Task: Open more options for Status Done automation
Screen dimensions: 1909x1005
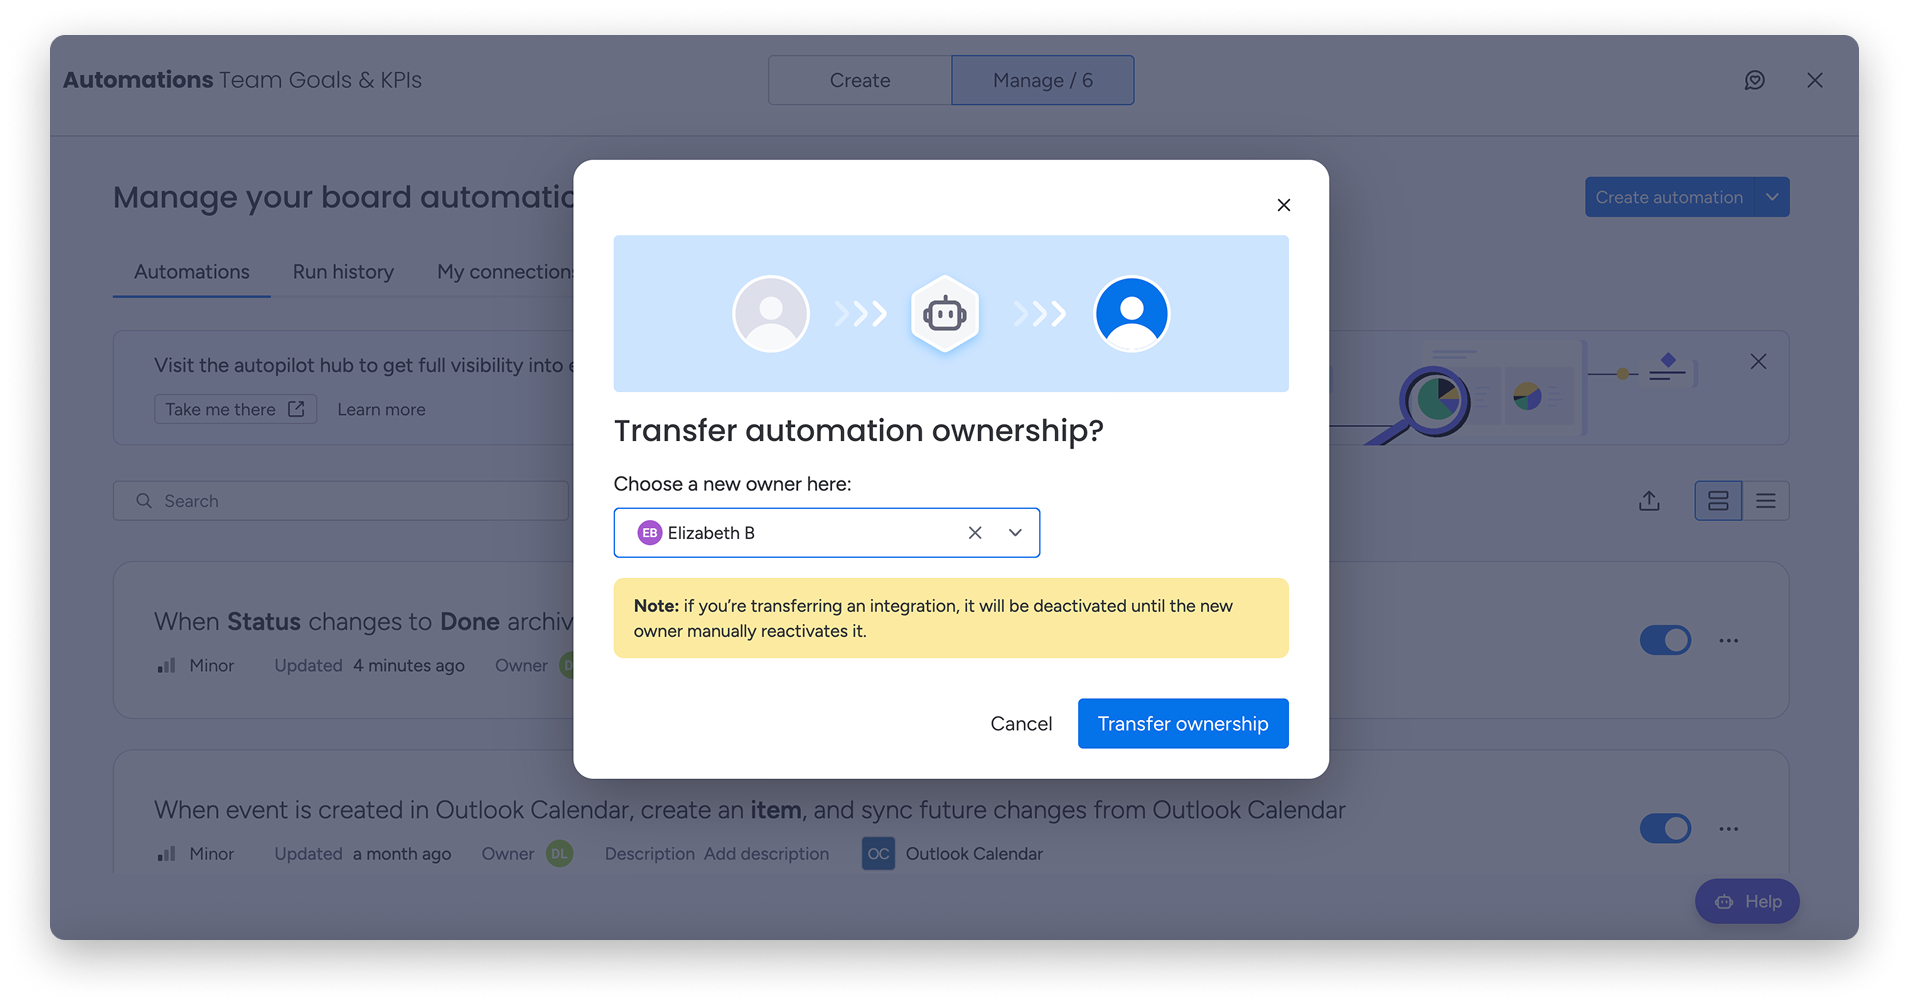Action: click(x=1728, y=640)
